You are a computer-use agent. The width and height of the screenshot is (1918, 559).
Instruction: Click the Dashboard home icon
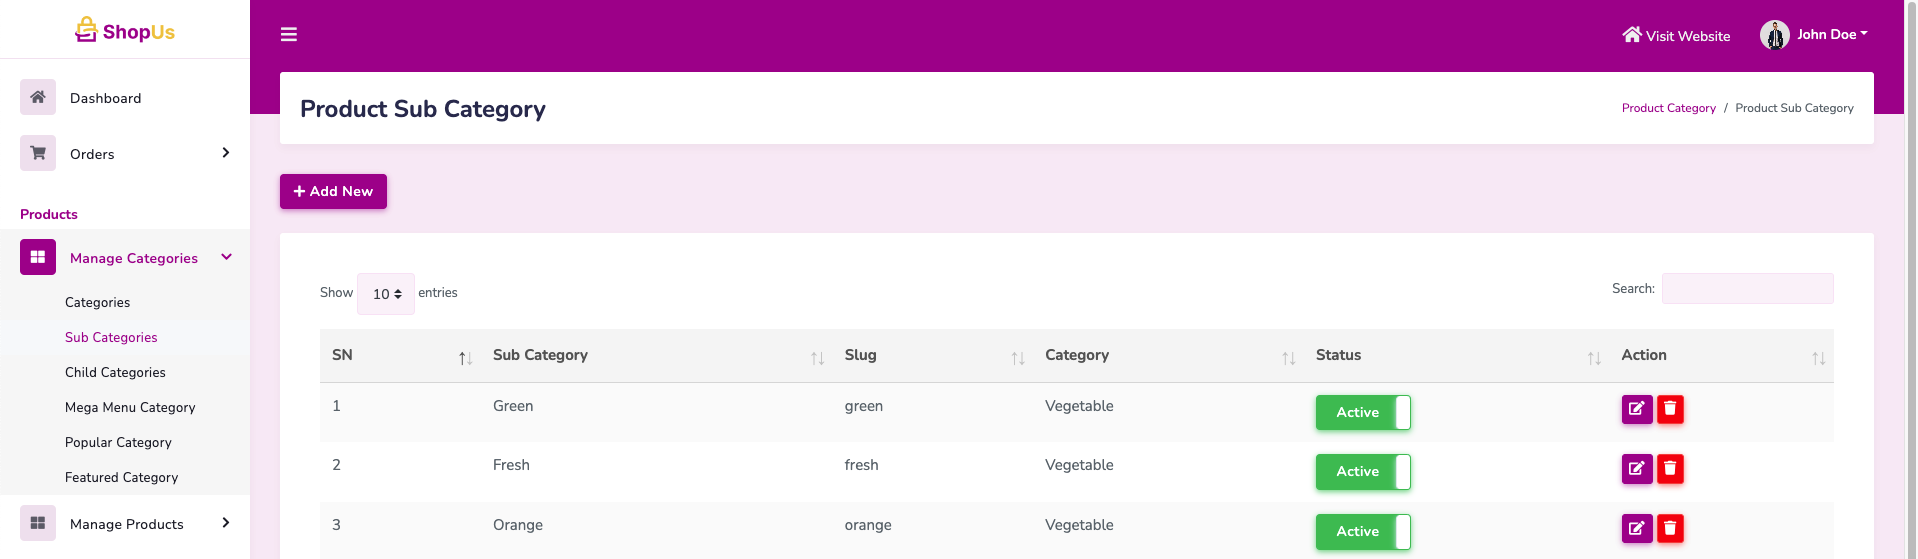pos(38,97)
